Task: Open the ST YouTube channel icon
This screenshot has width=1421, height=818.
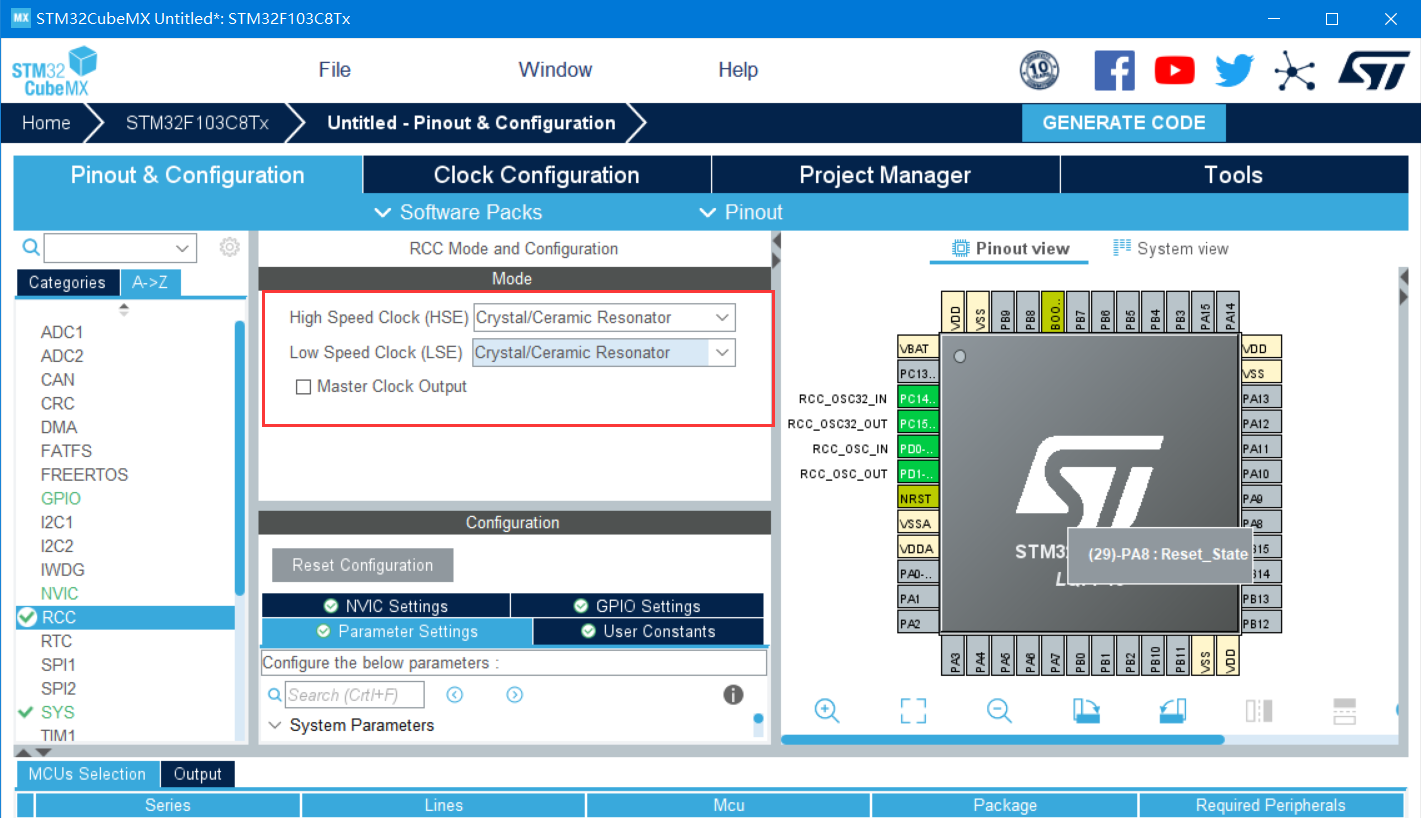Action: (1174, 70)
